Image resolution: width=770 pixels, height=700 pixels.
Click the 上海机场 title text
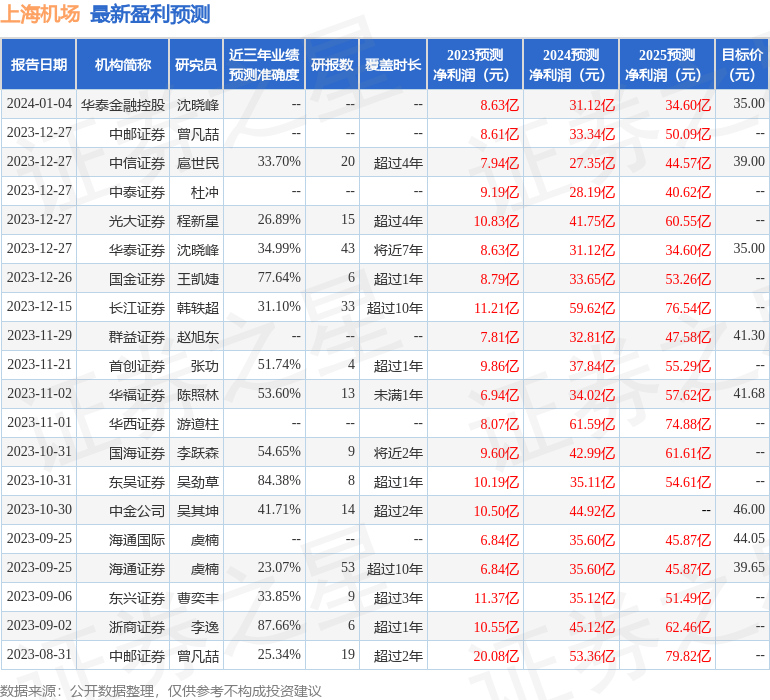coord(40,14)
